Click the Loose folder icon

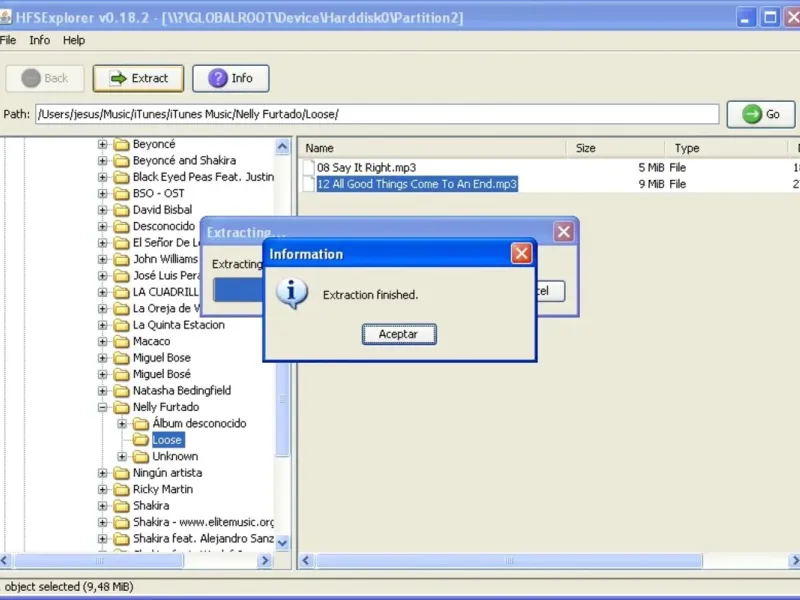pos(141,440)
